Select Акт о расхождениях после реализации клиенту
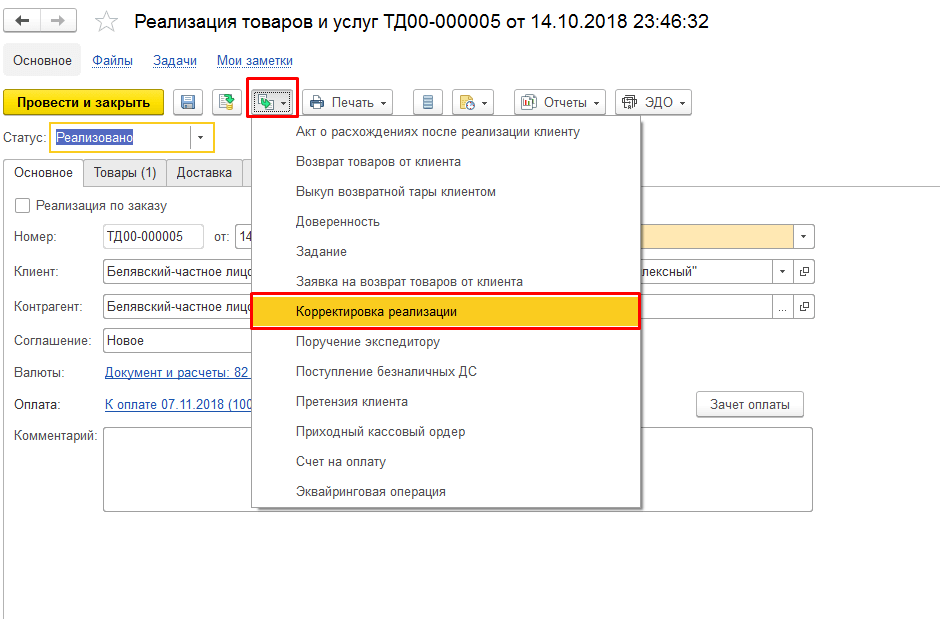This screenshot has width=940, height=619. click(446, 132)
